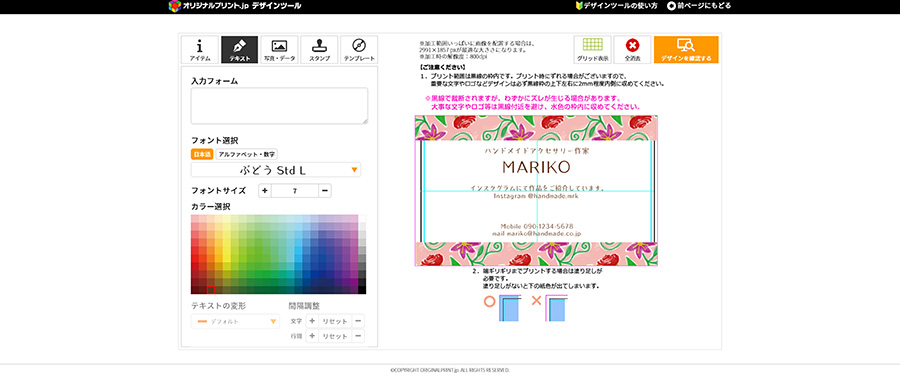The height and width of the screenshot is (384, 900).
Task: Pick the selected dark red swatch outlined in red
Action: [x=211, y=290]
